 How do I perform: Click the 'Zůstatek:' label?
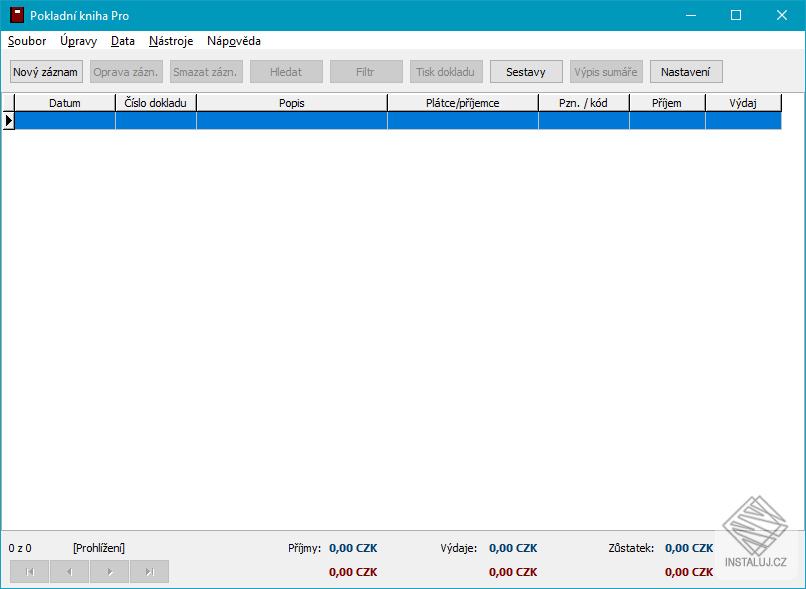(x=631, y=548)
